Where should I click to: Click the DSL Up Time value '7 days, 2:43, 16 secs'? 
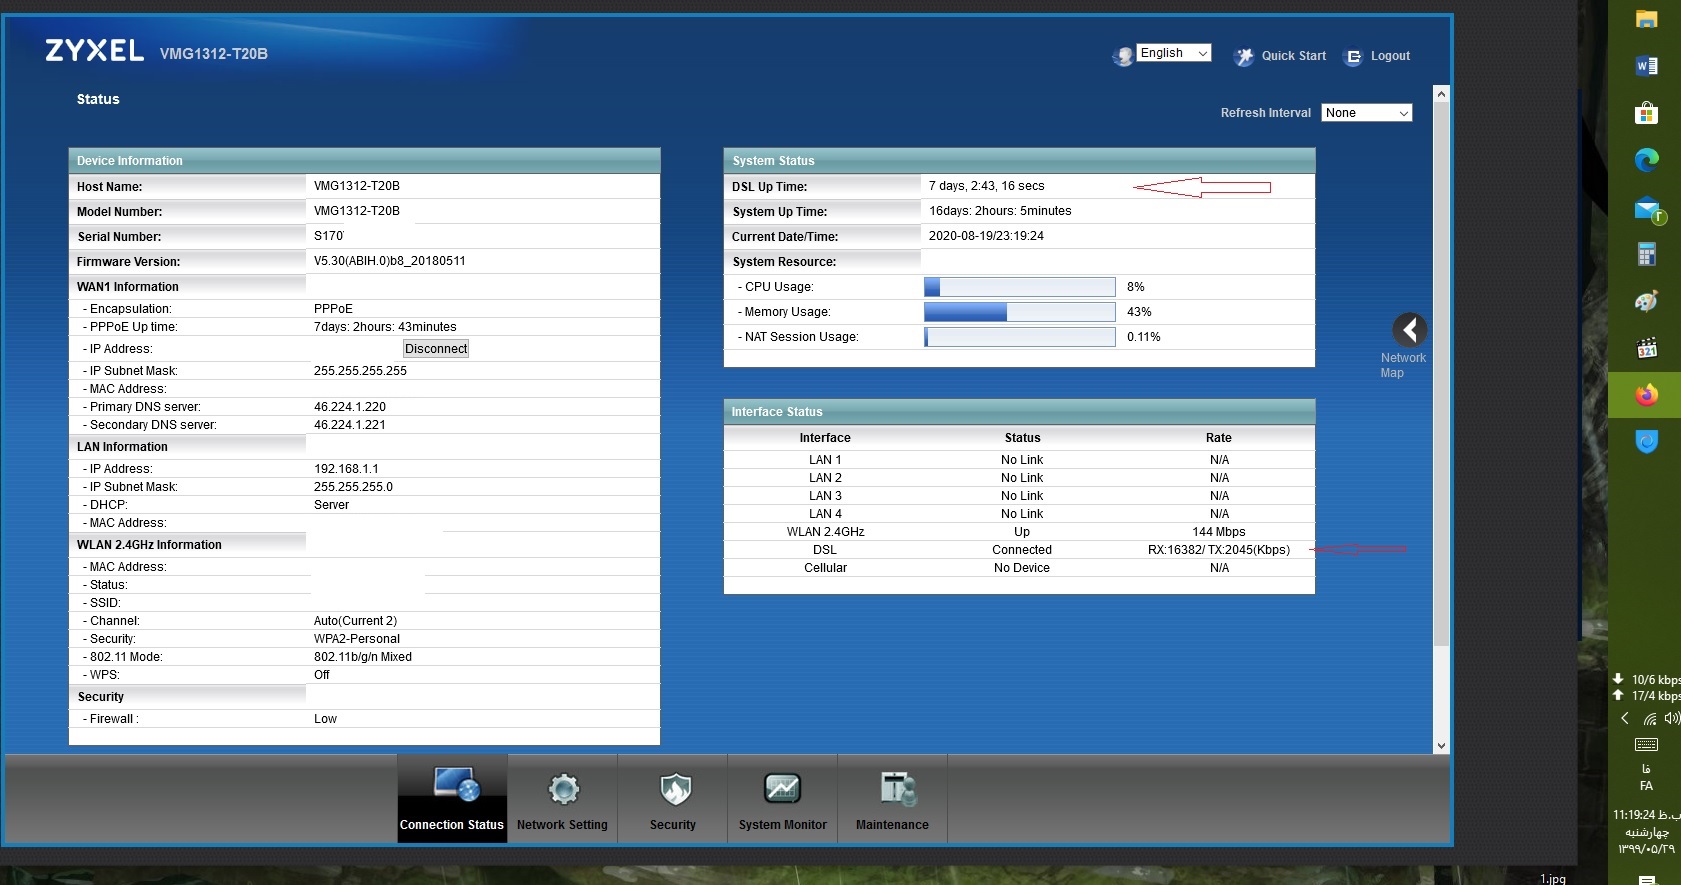pyautogui.click(x=986, y=186)
